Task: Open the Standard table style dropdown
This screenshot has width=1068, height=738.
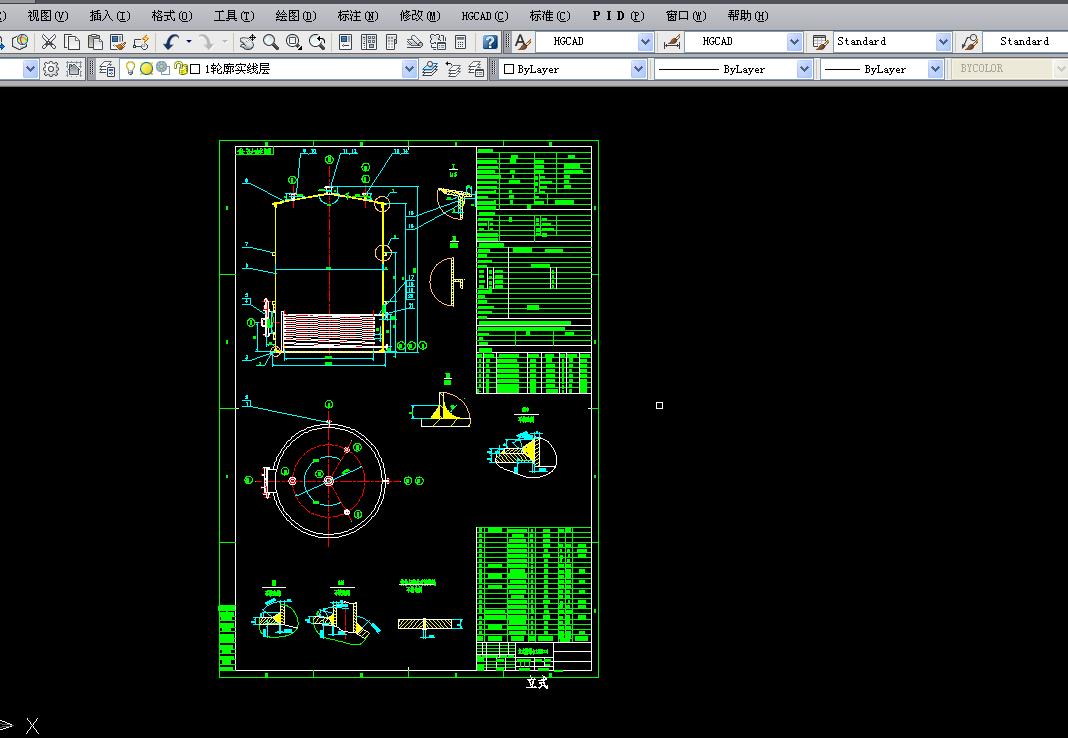Action: (943, 42)
